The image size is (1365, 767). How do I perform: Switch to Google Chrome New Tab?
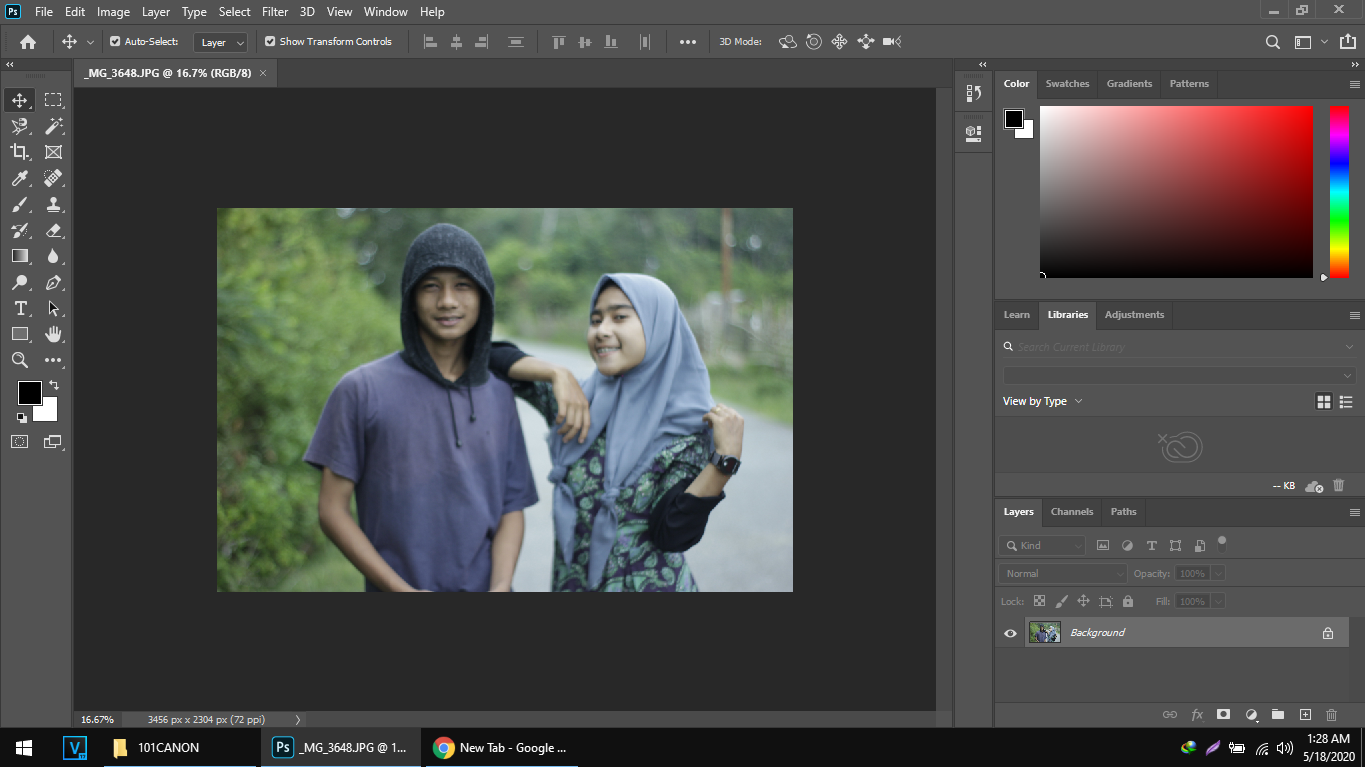pyautogui.click(x=501, y=747)
